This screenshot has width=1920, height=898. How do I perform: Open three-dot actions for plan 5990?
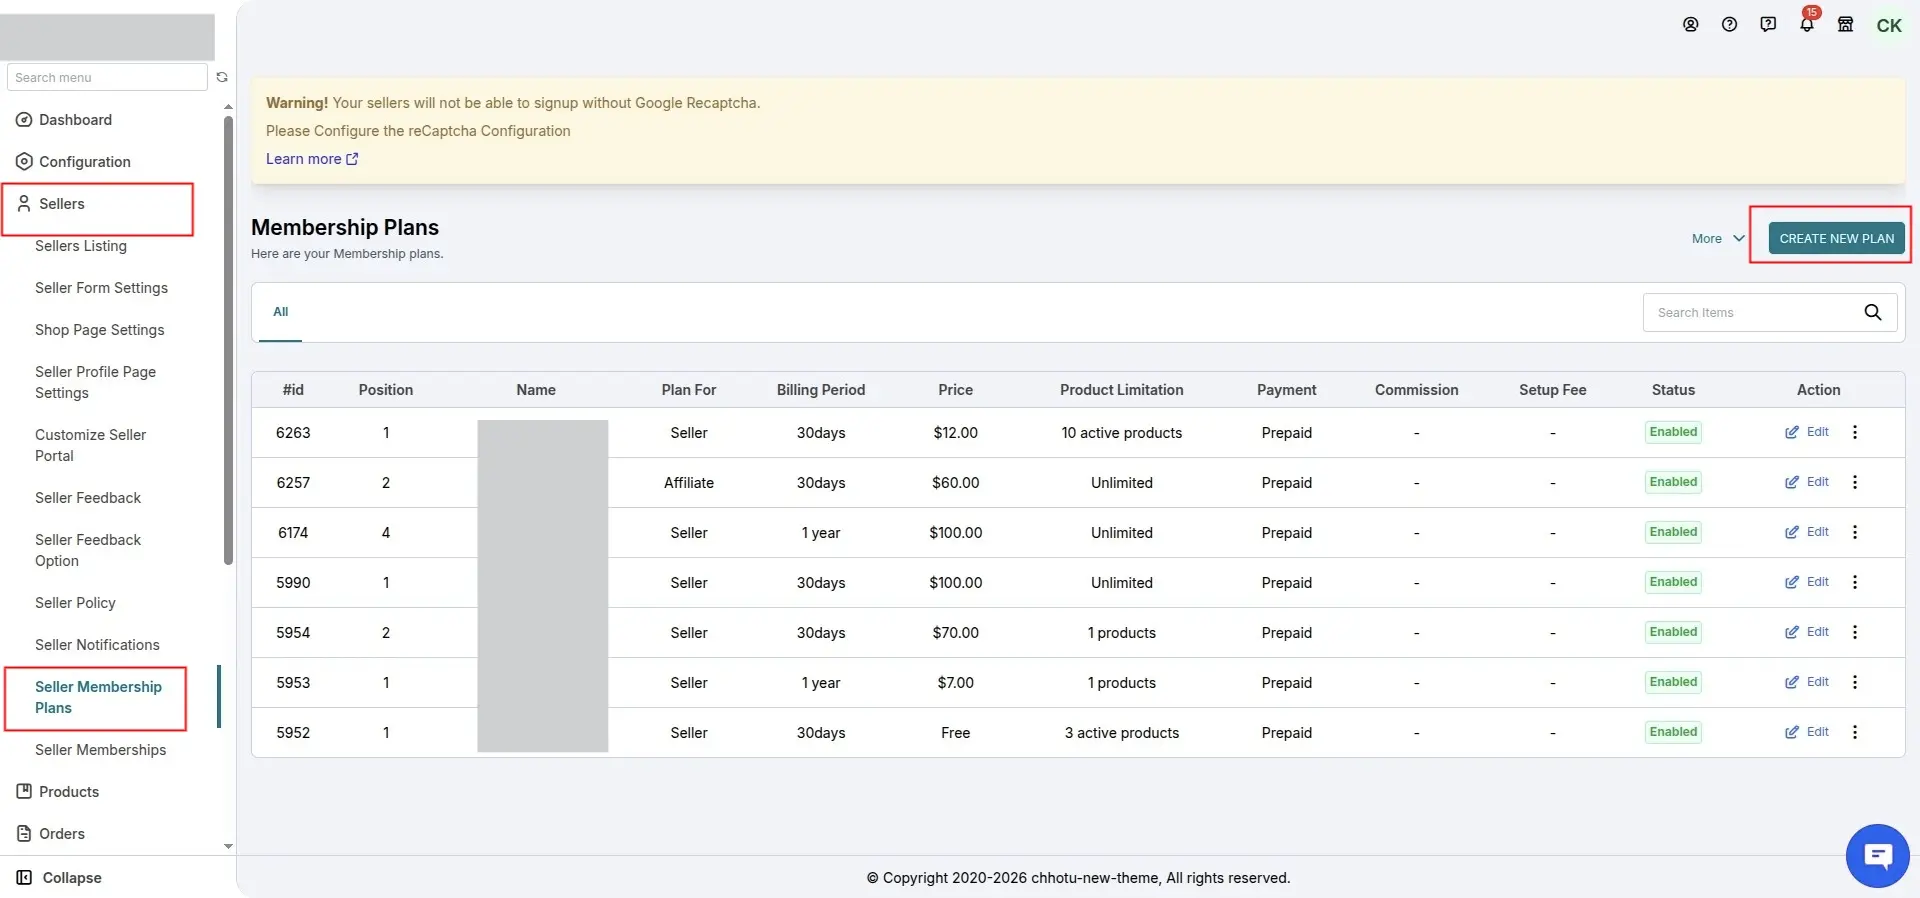(x=1855, y=582)
